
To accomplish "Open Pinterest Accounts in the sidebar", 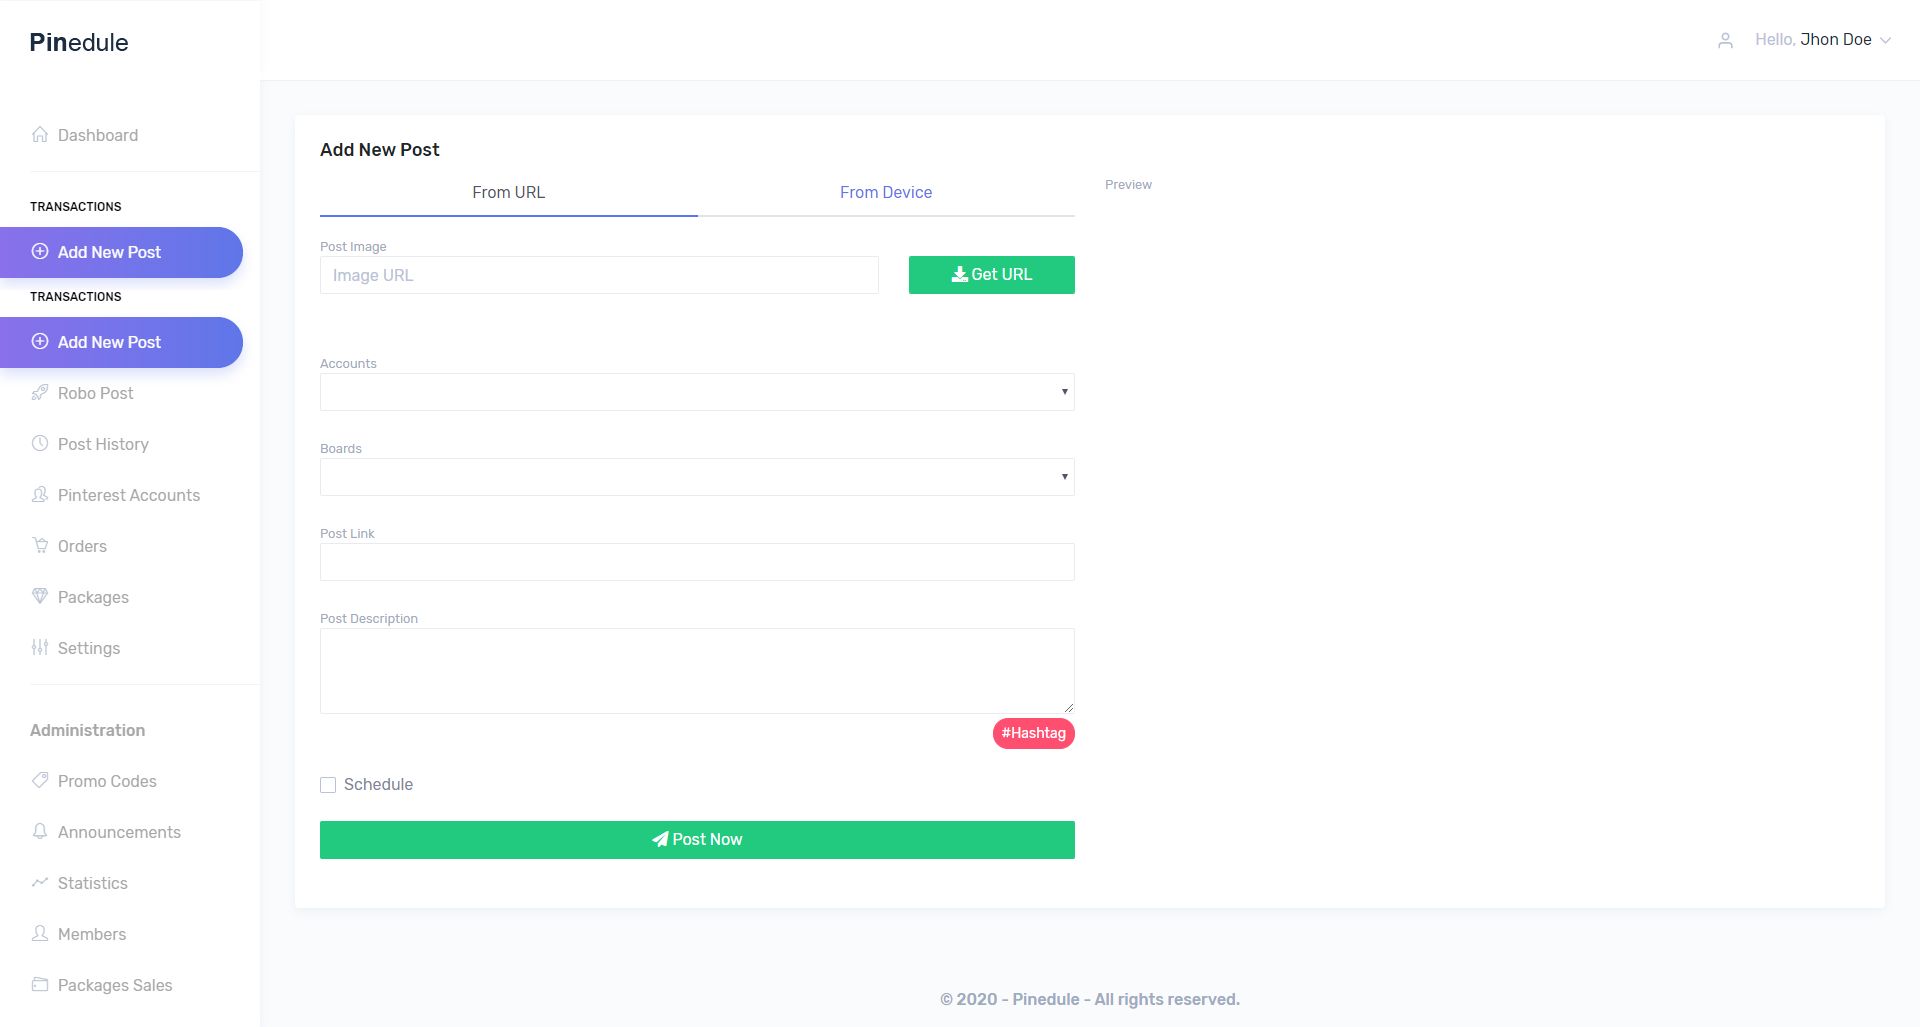I will pyautogui.click(x=129, y=495).
